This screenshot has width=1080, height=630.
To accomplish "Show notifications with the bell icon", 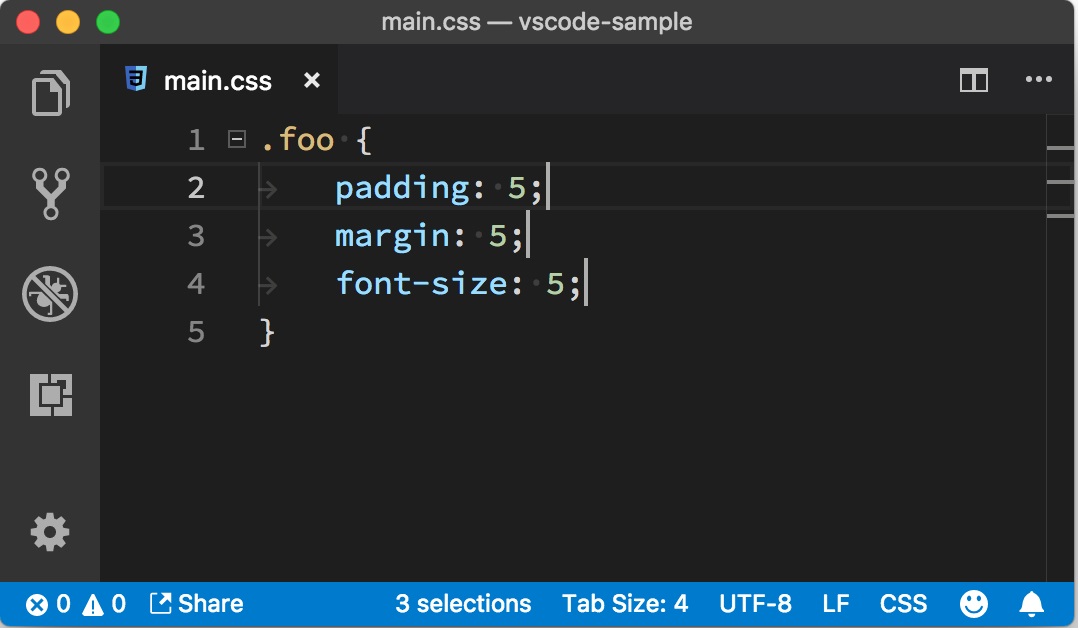I will point(1031,604).
